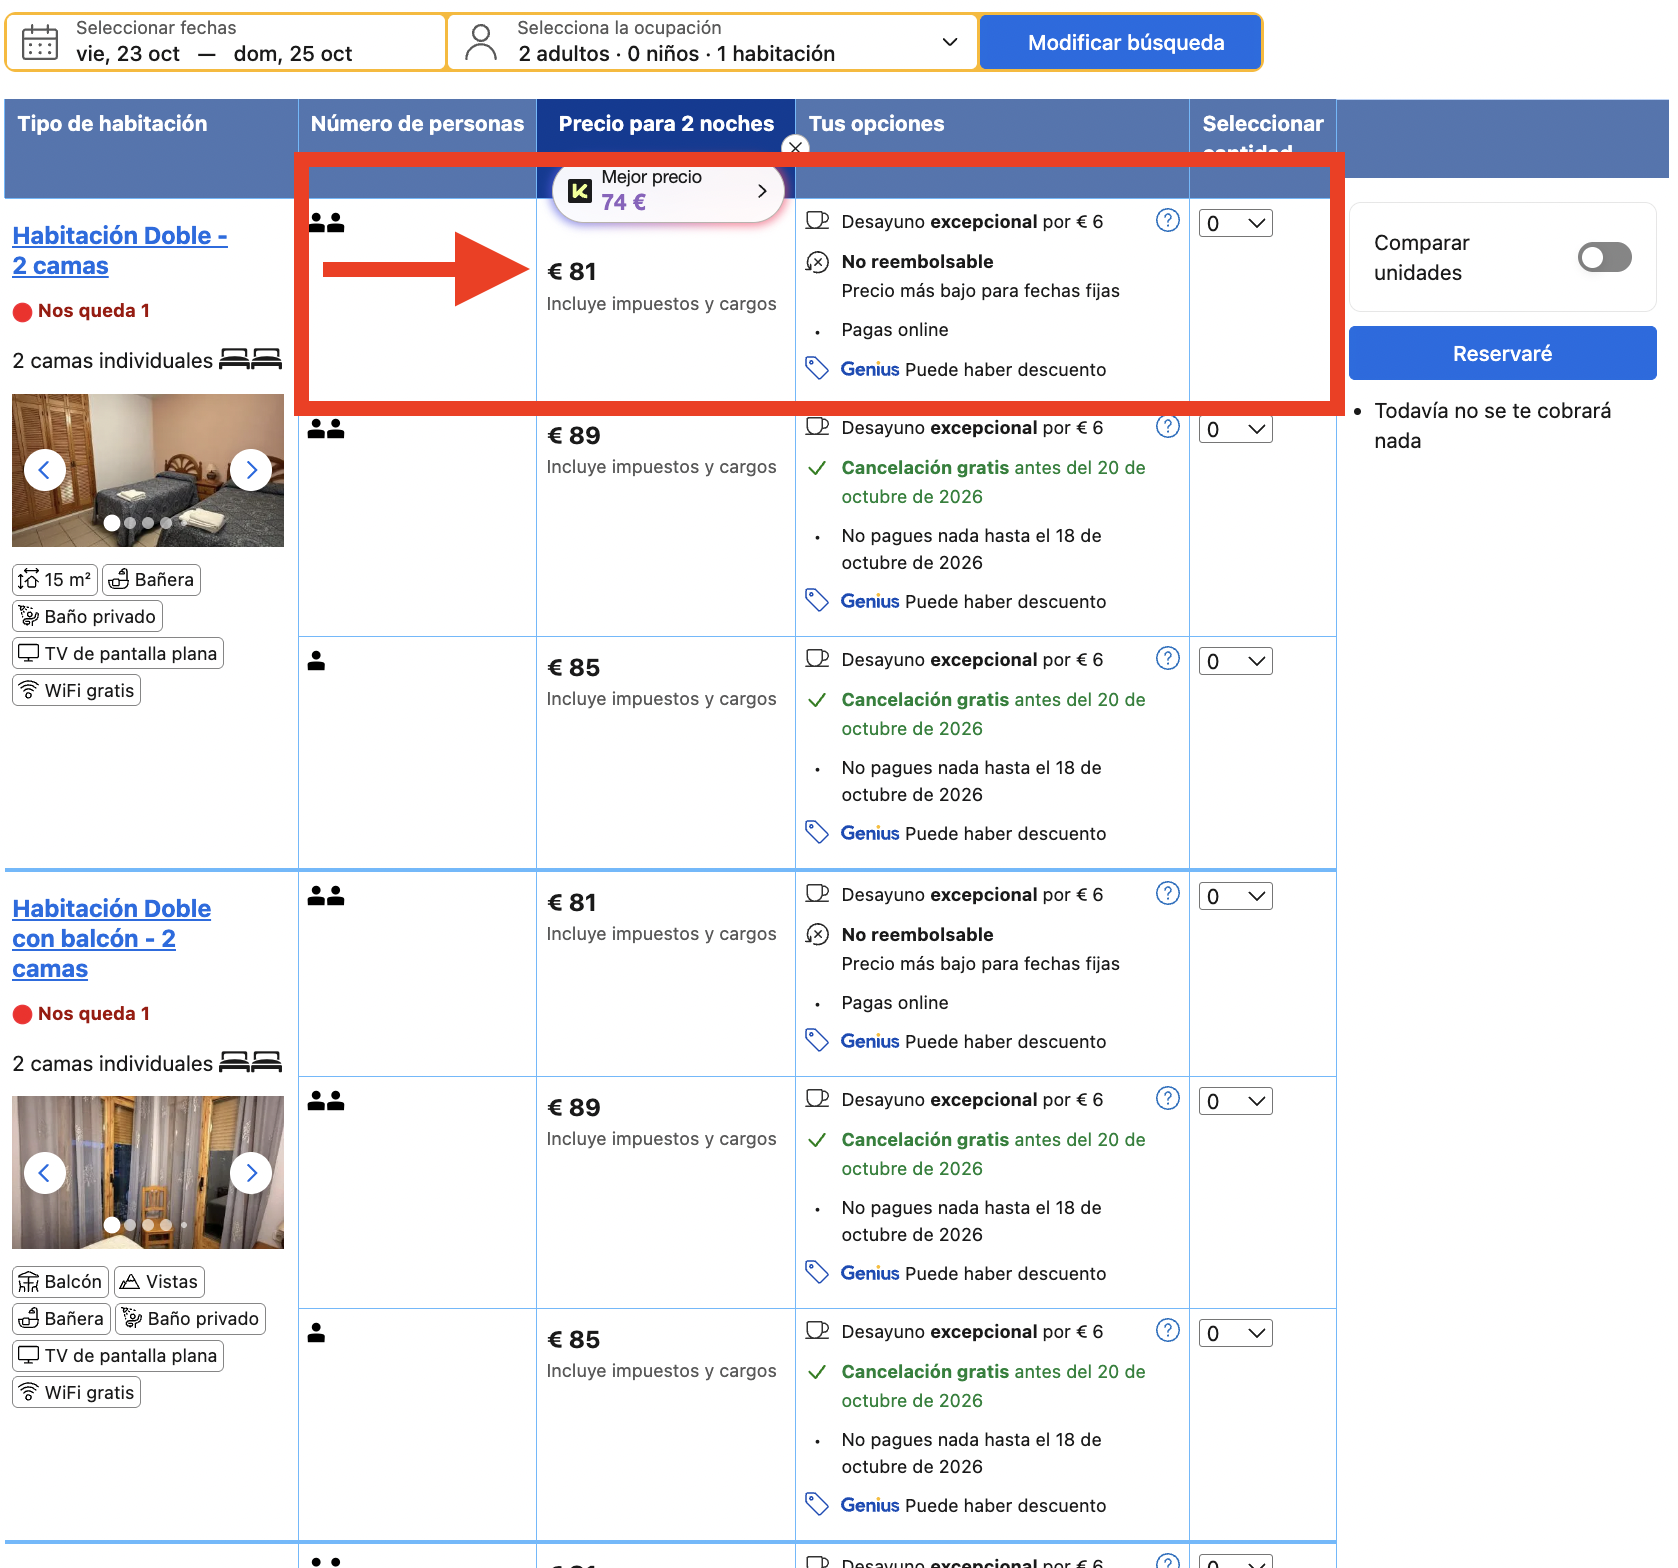Image resolution: width=1678 pixels, height=1568 pixels.
Task: Click the Seleccionar fechas date field
Action: (x=226, y=42)
